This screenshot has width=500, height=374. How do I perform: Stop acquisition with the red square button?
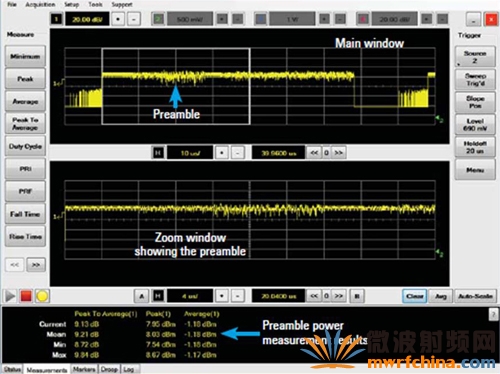tap(26, 296)
